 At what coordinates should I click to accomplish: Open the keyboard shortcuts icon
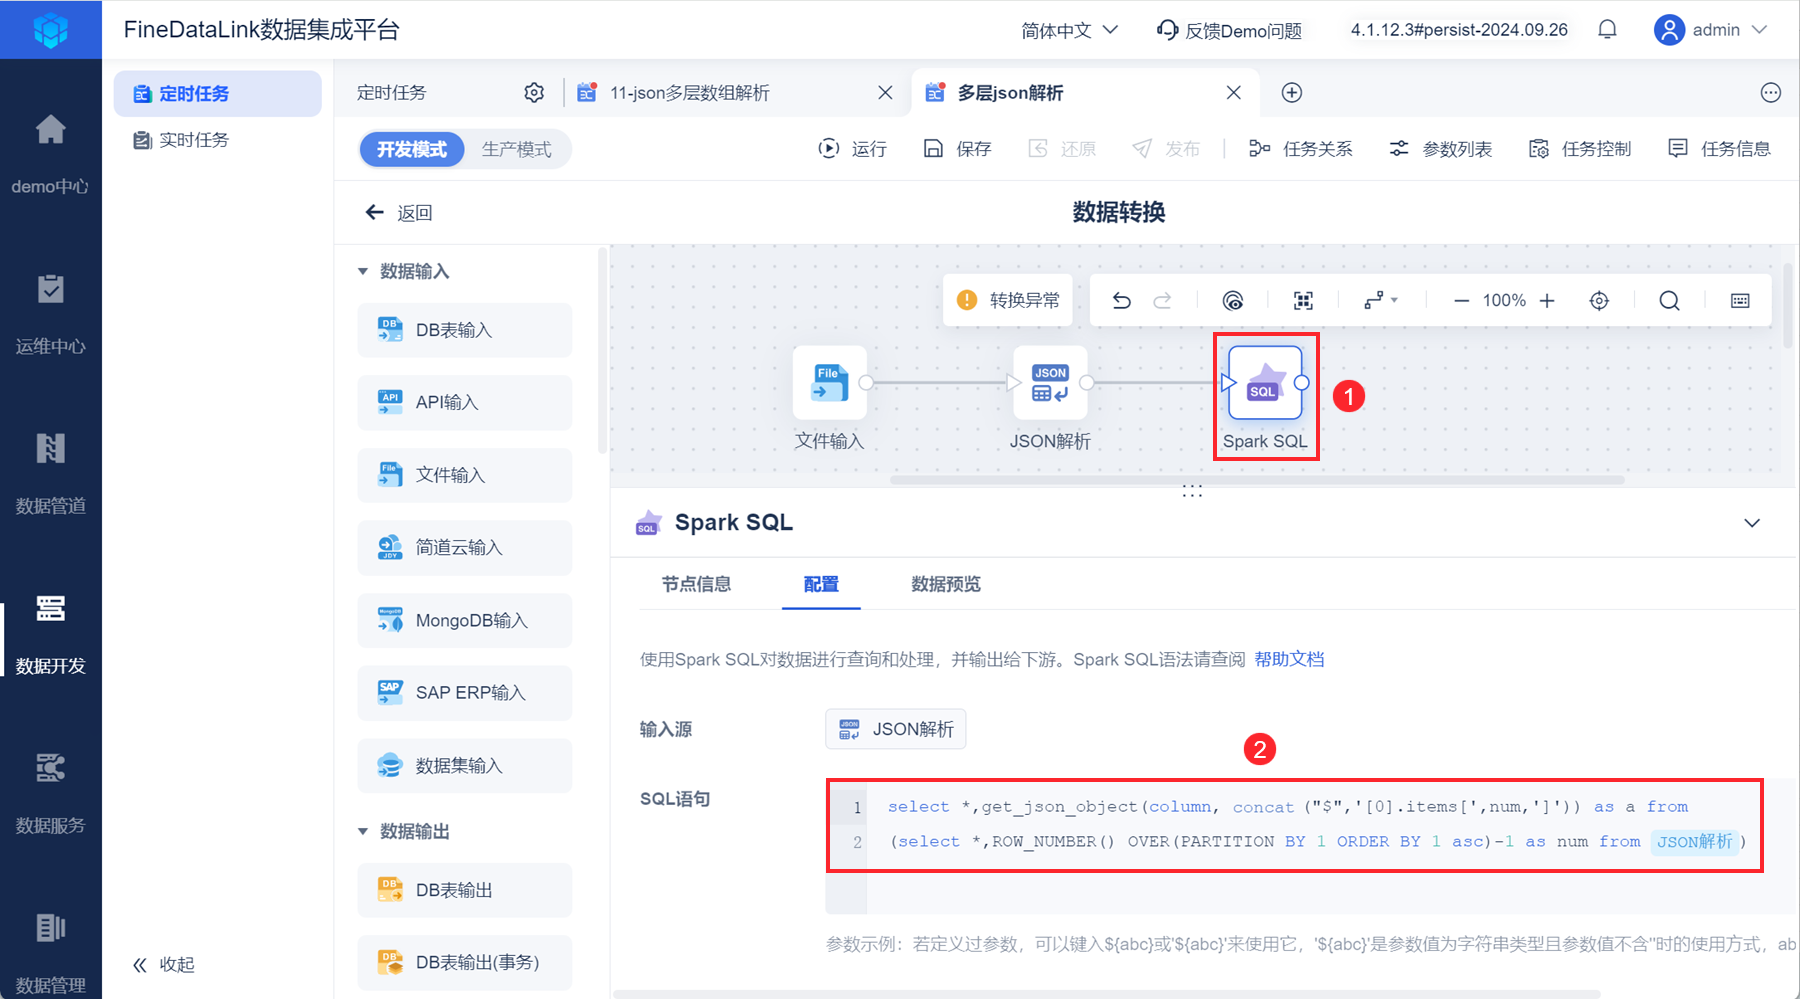[x=1740, y=301]
